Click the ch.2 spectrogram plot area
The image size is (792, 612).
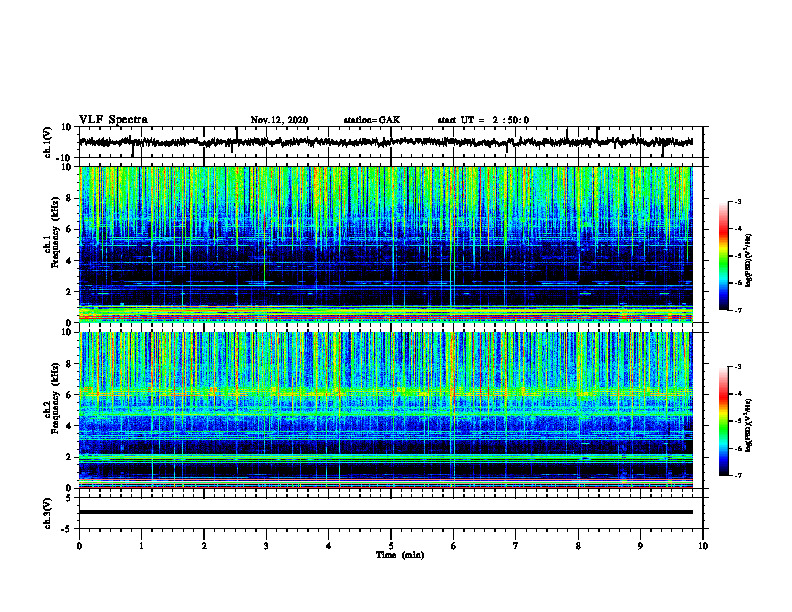click(x=385, y=410)
